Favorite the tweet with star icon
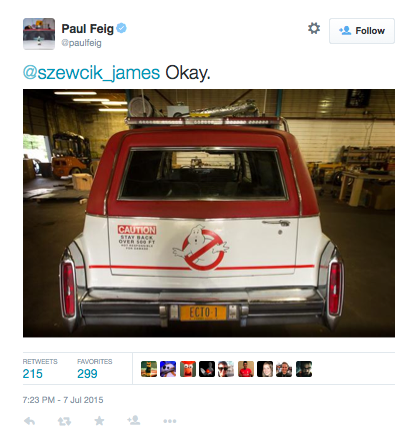 (99, 421)
